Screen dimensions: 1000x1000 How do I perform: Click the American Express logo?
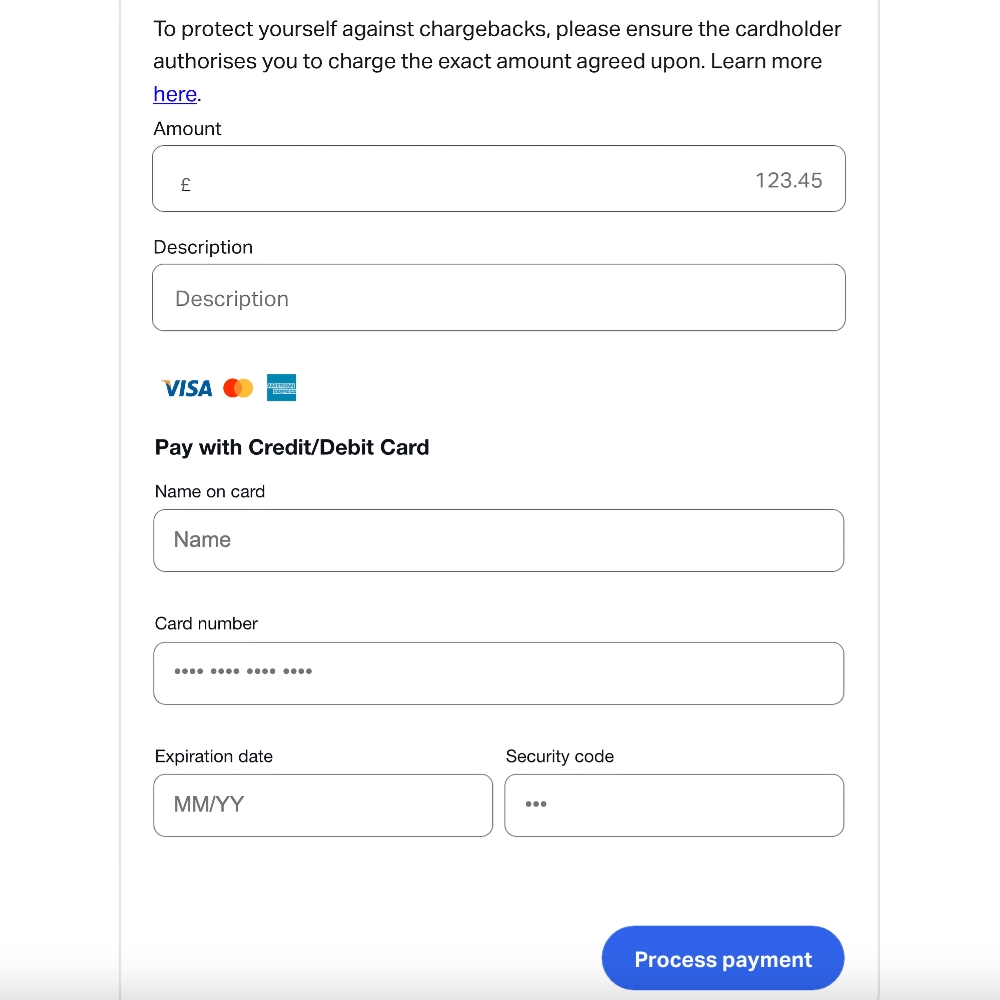click(x=281, y=387)
